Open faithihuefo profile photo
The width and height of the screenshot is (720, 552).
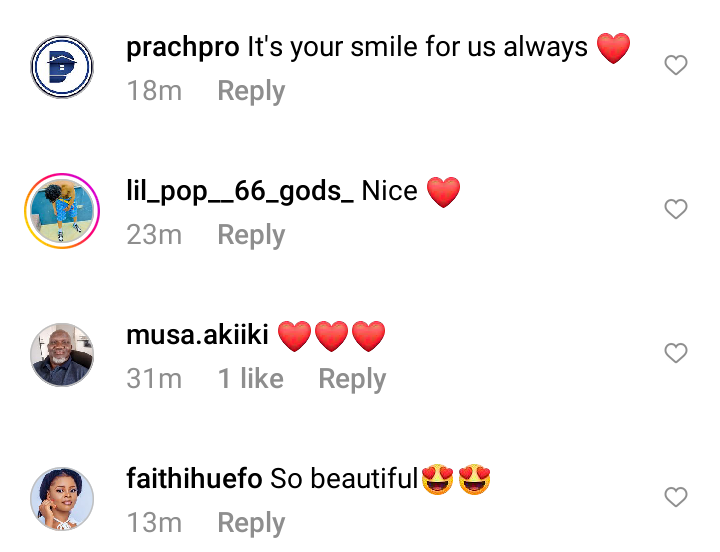tap(62, 499)
